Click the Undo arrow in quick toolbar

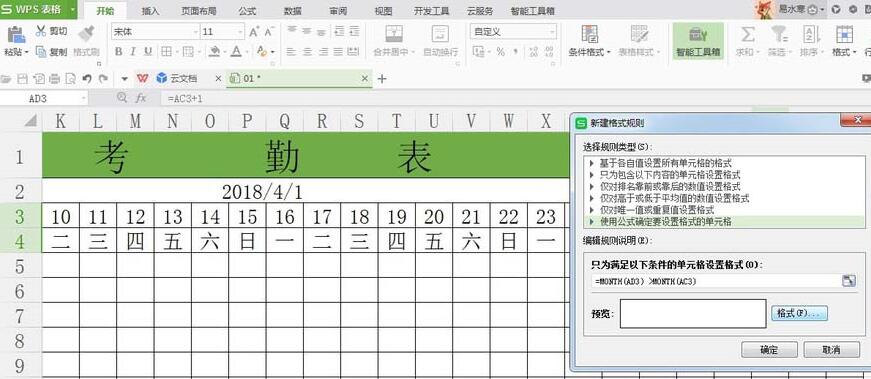pyautogui.click(x=86, y=79)
